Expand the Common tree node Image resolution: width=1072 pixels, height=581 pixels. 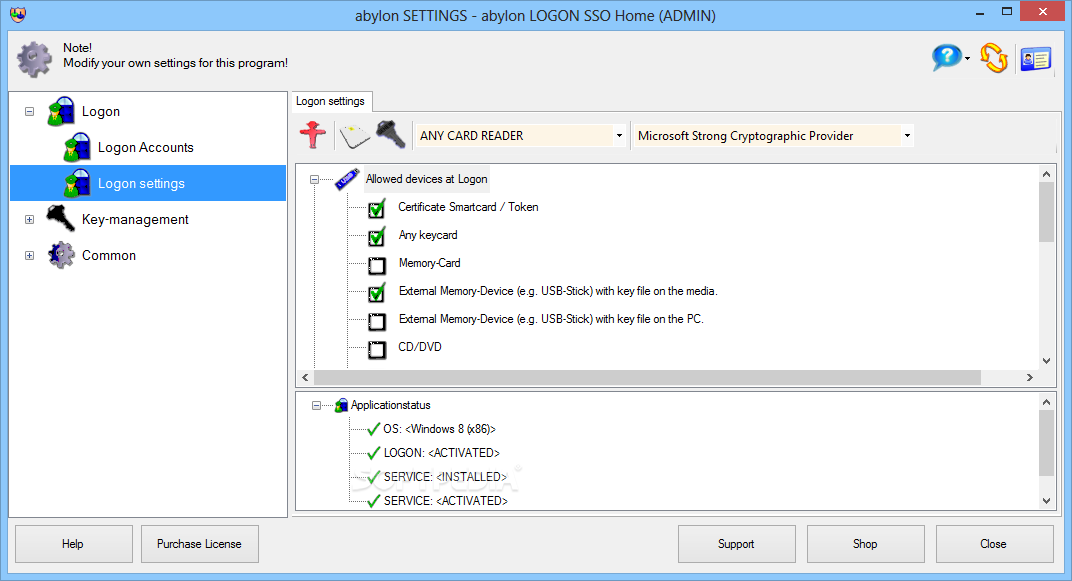(x=29, y=256)
